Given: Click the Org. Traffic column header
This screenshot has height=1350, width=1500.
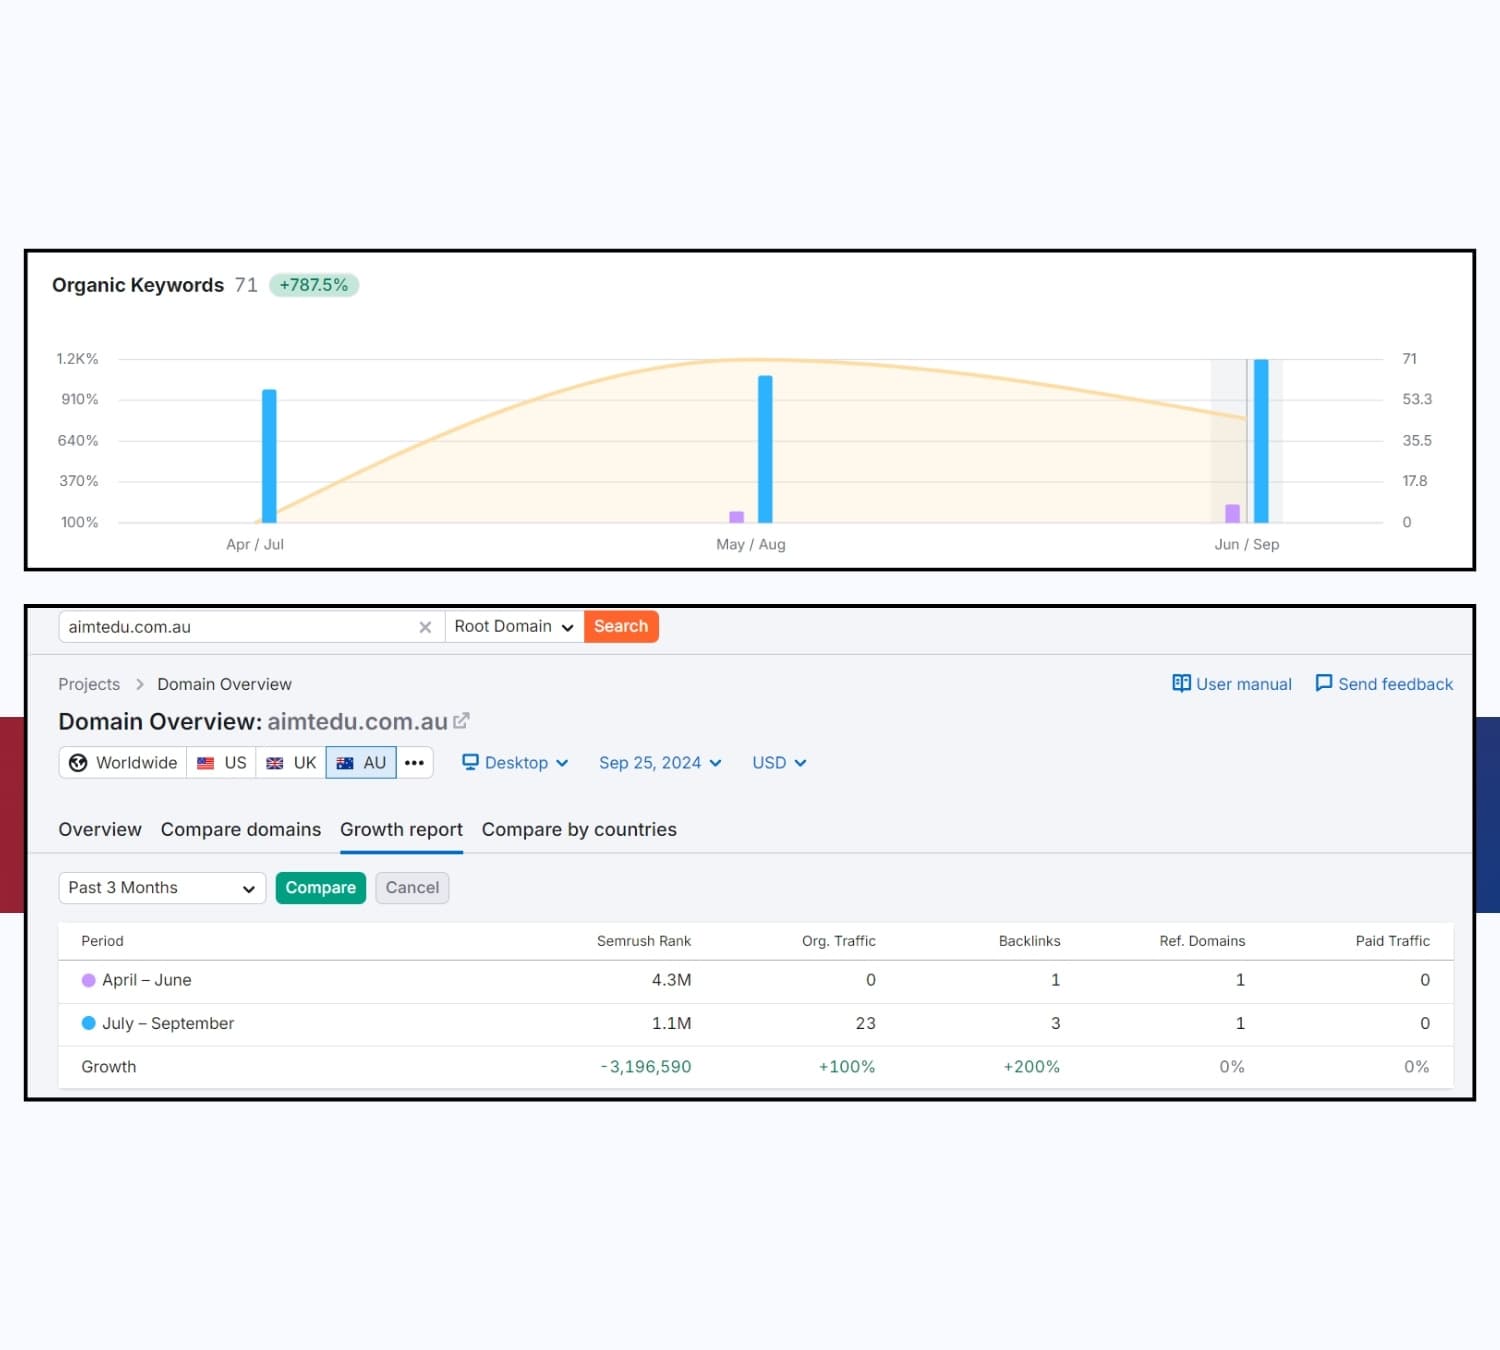Looking at the screenshot, I should (x=838, y=941).
